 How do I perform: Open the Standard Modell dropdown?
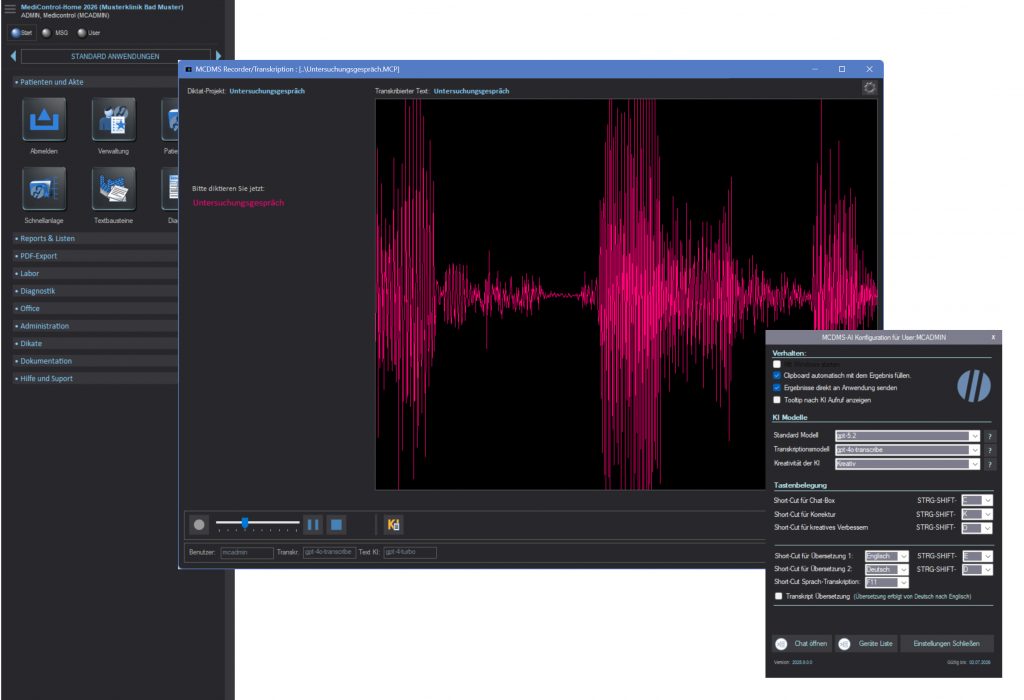tap(974, 436)
